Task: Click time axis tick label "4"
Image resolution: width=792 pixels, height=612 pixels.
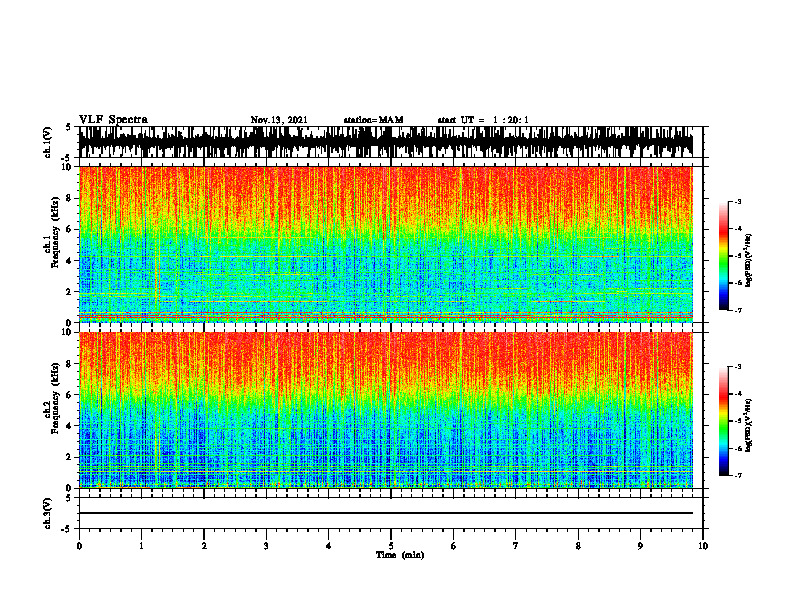Action: click(329, 546)
